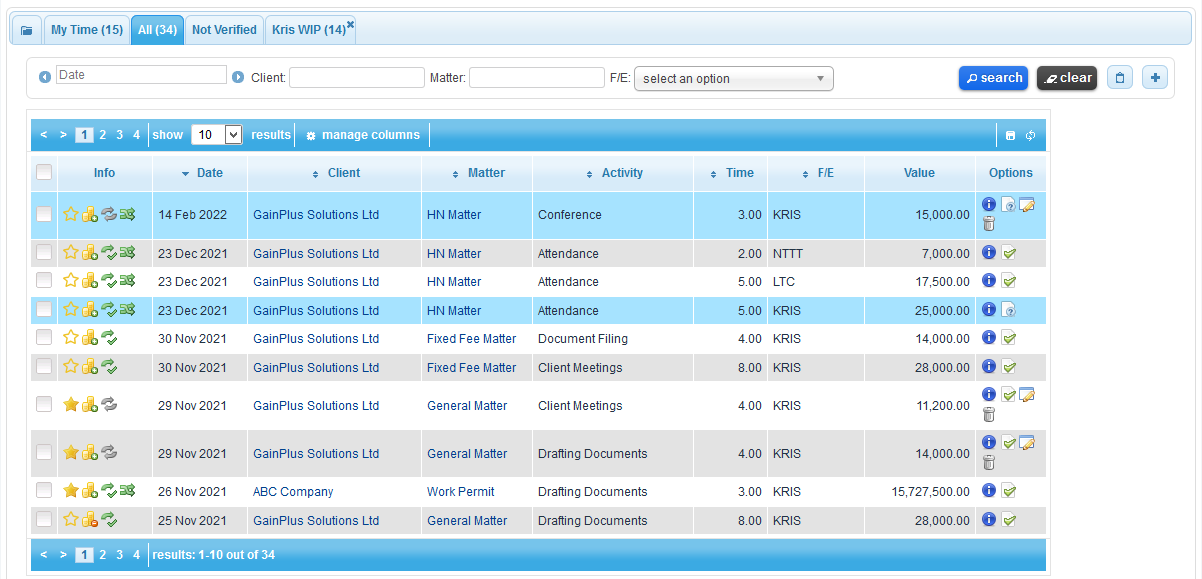Image resolution: width=1202 pixels, height=579 pixels.
Task: Tick the select-all checkbox in the table header
Action: click(44, 173)
